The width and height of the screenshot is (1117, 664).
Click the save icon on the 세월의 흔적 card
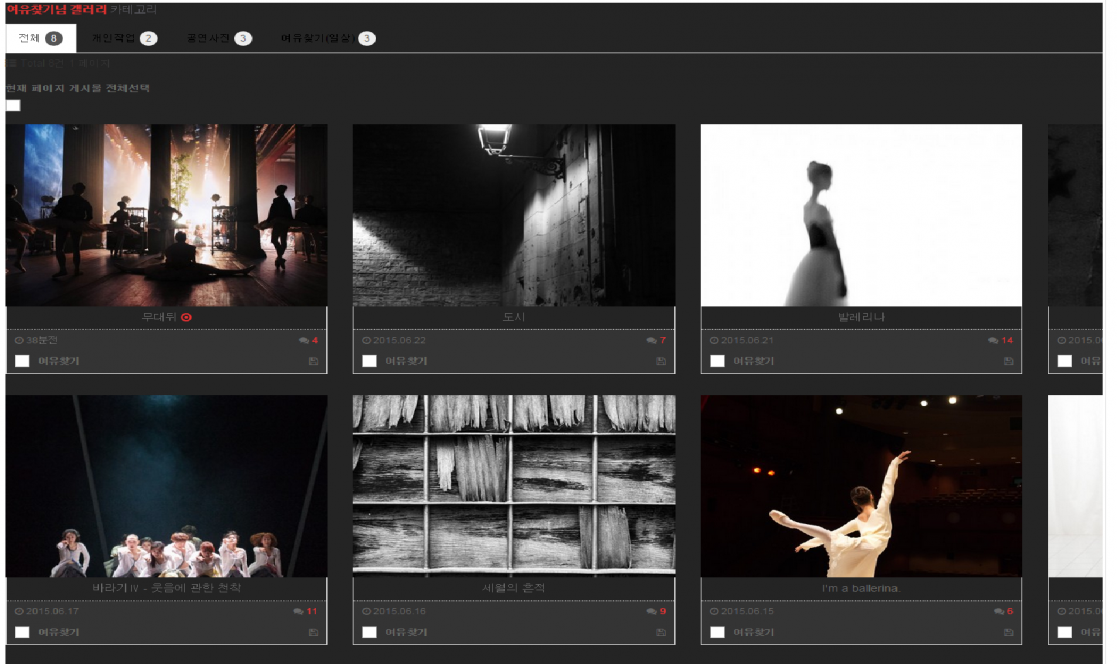(x=660, y=632)
